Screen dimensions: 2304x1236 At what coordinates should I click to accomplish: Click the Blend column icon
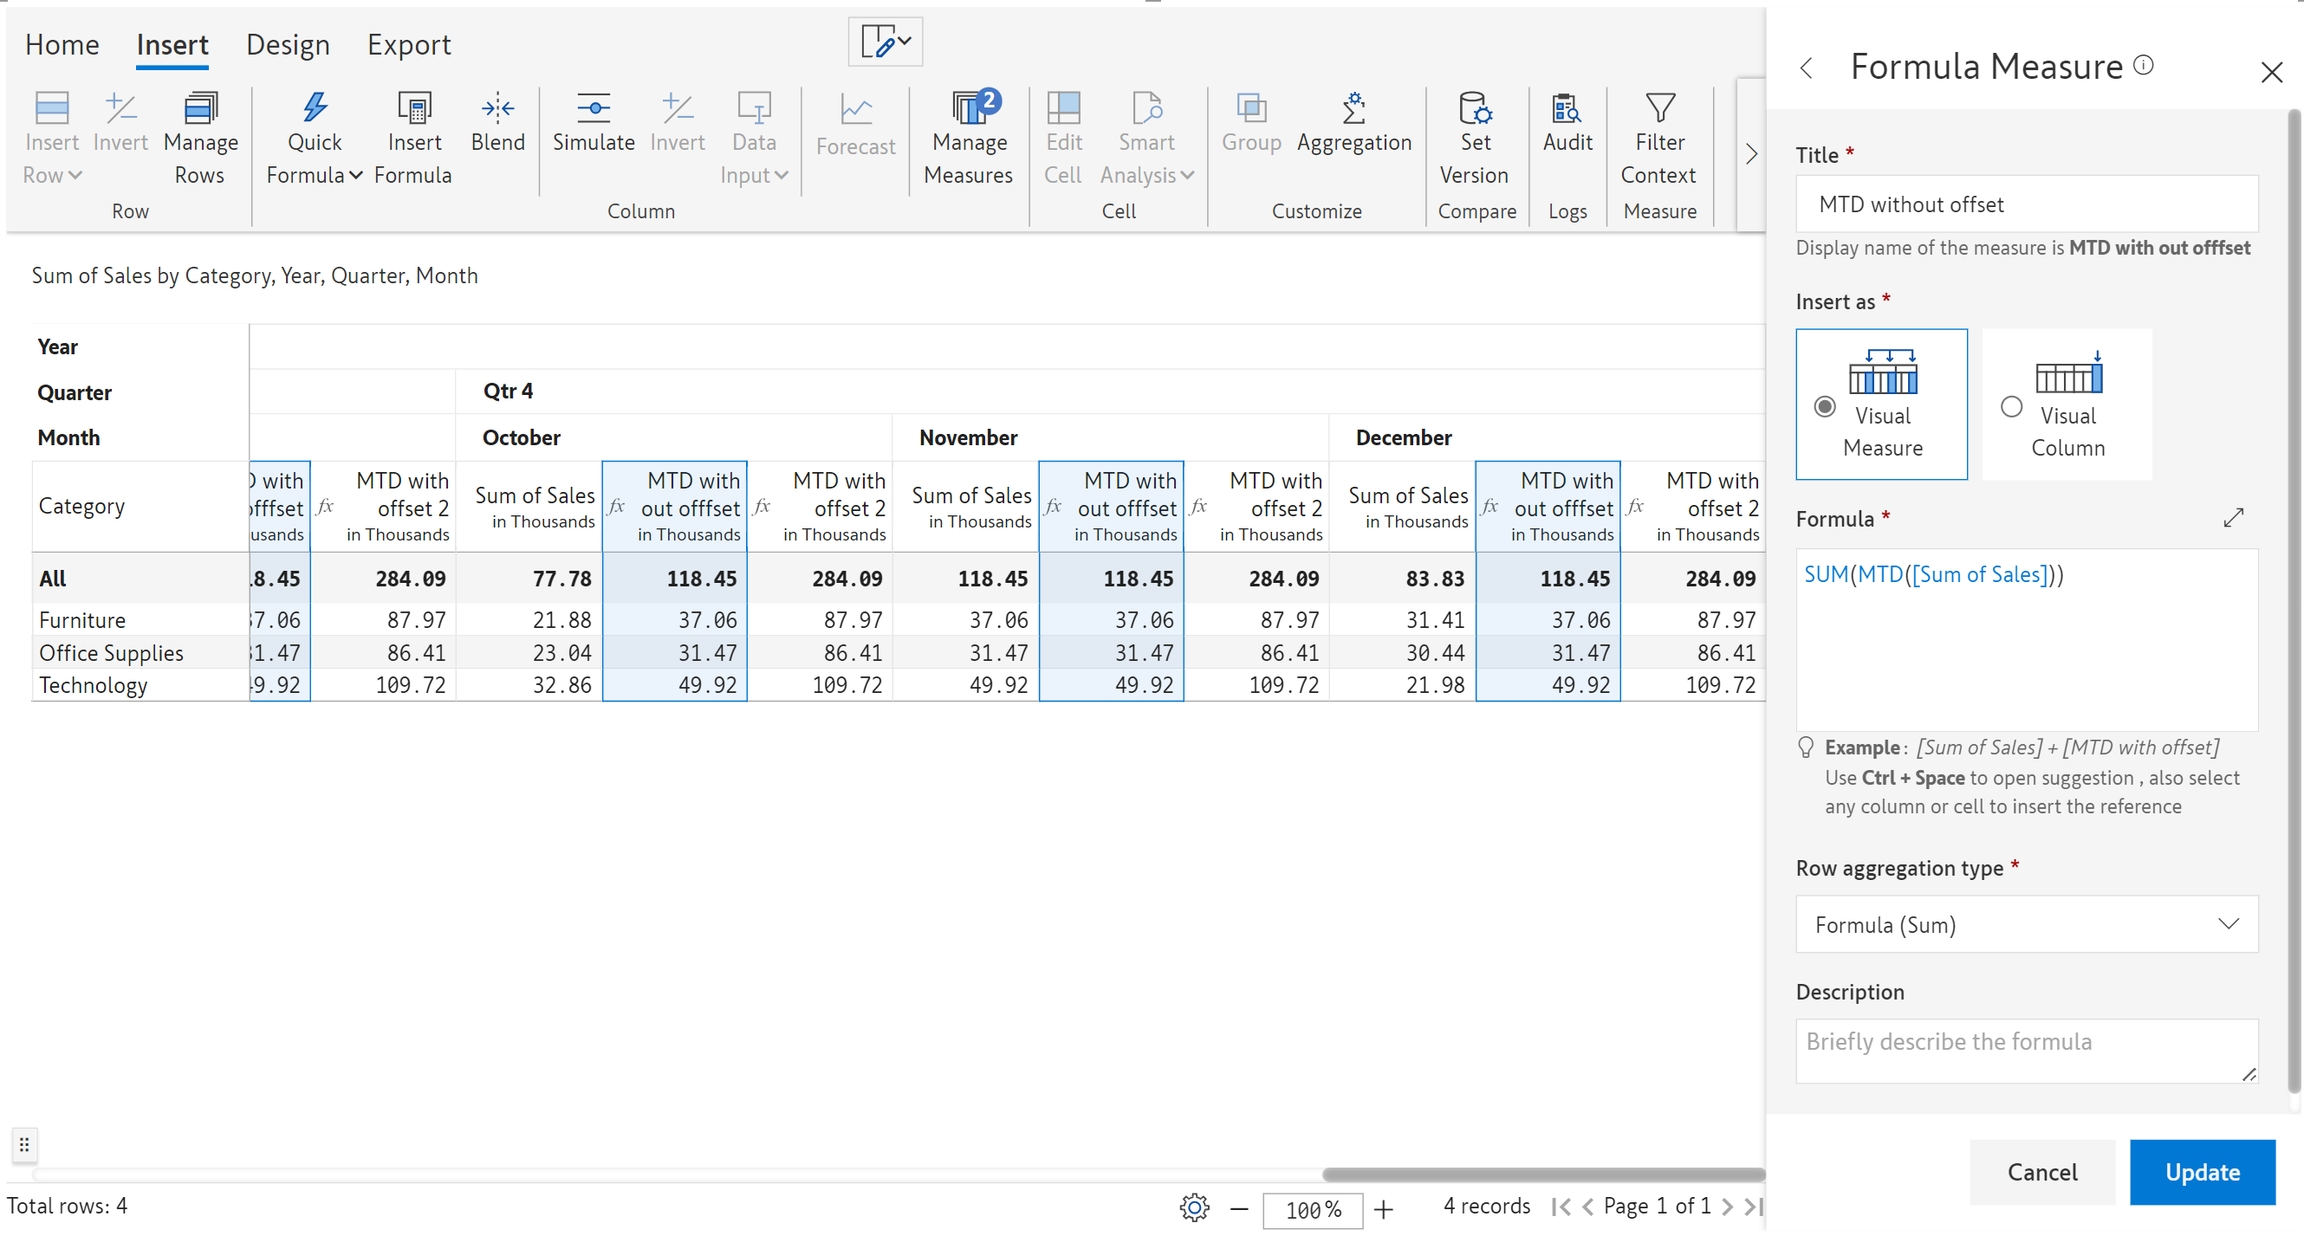pyautogui.click(x=497, y=108)
